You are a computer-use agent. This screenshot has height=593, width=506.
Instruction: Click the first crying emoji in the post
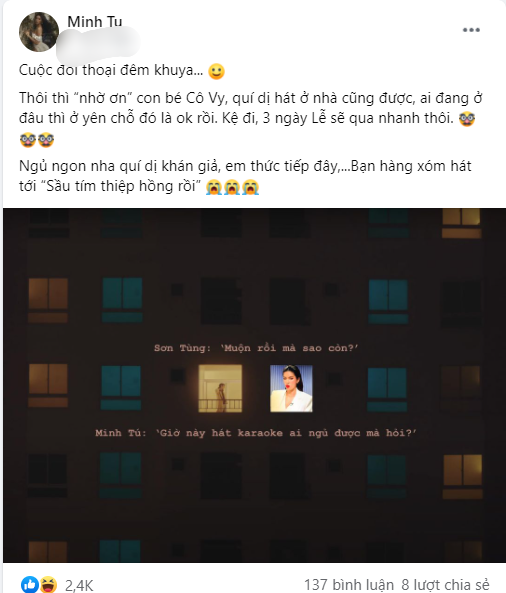point(214,187)
